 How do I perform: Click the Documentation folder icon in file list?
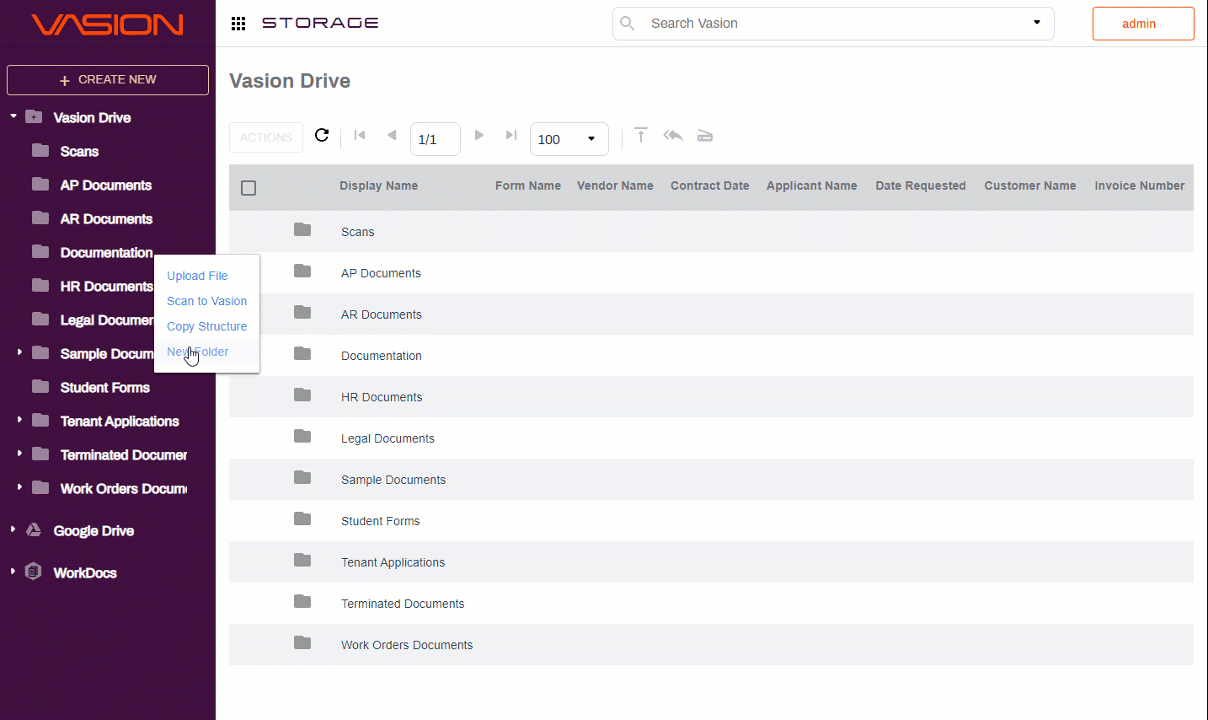coord(302,354)
